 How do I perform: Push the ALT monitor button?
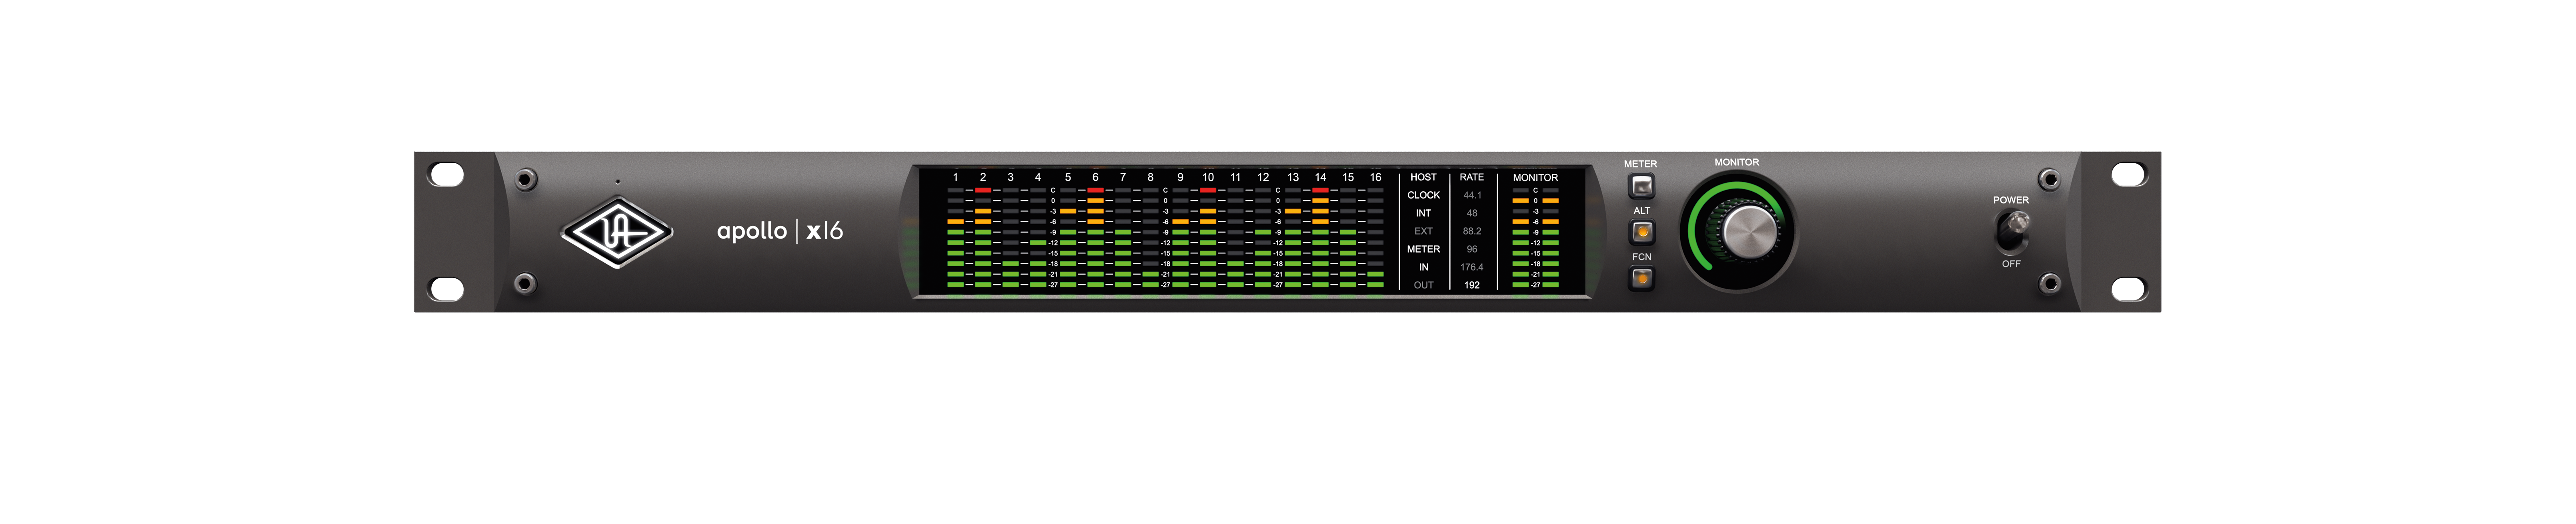click(1641, 232)
